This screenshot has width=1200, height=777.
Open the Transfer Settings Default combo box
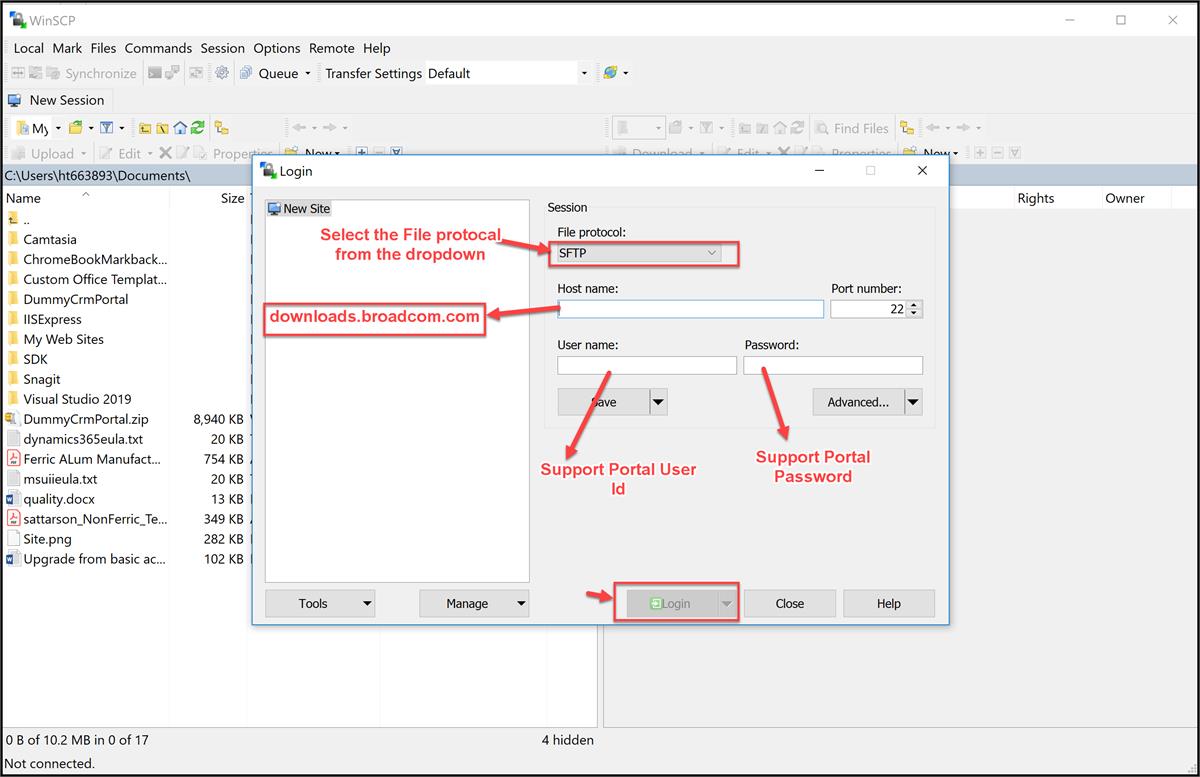[508, 73]
